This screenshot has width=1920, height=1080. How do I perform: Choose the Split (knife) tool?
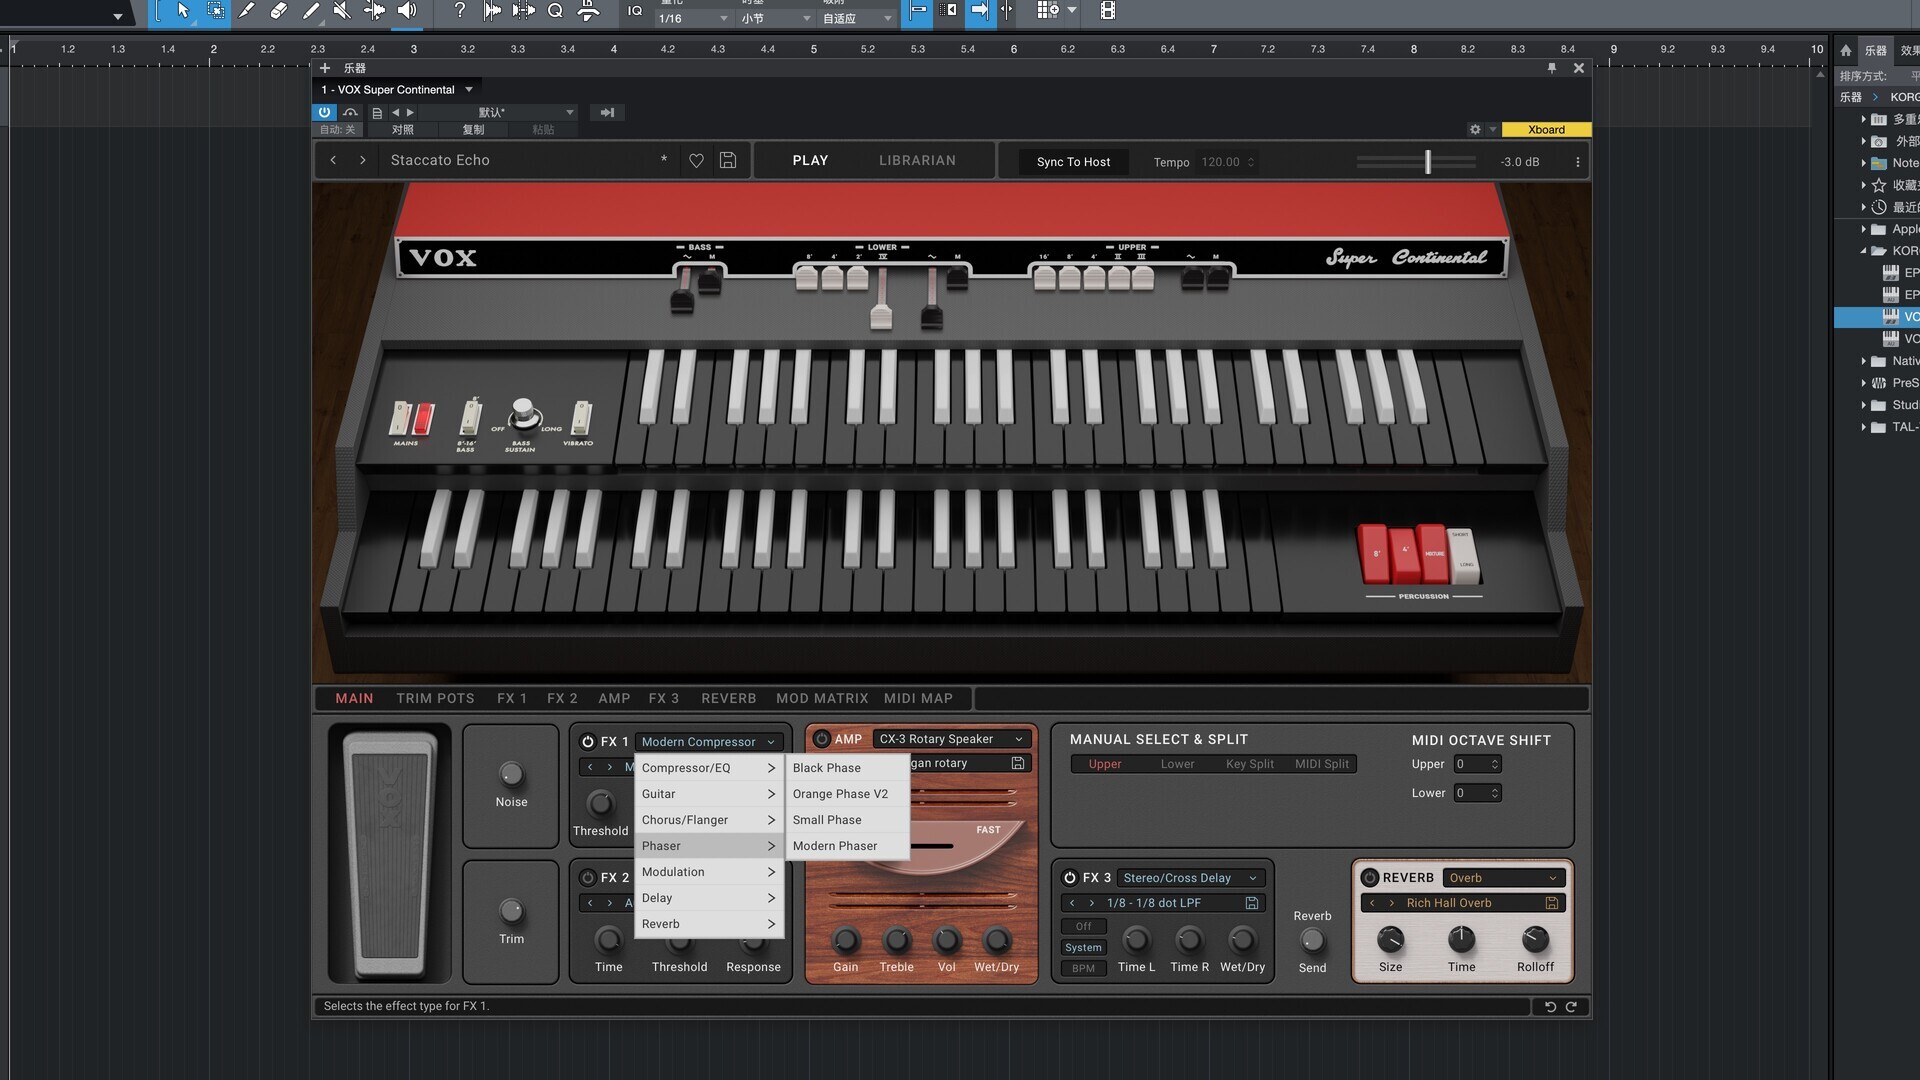point(247,11)
